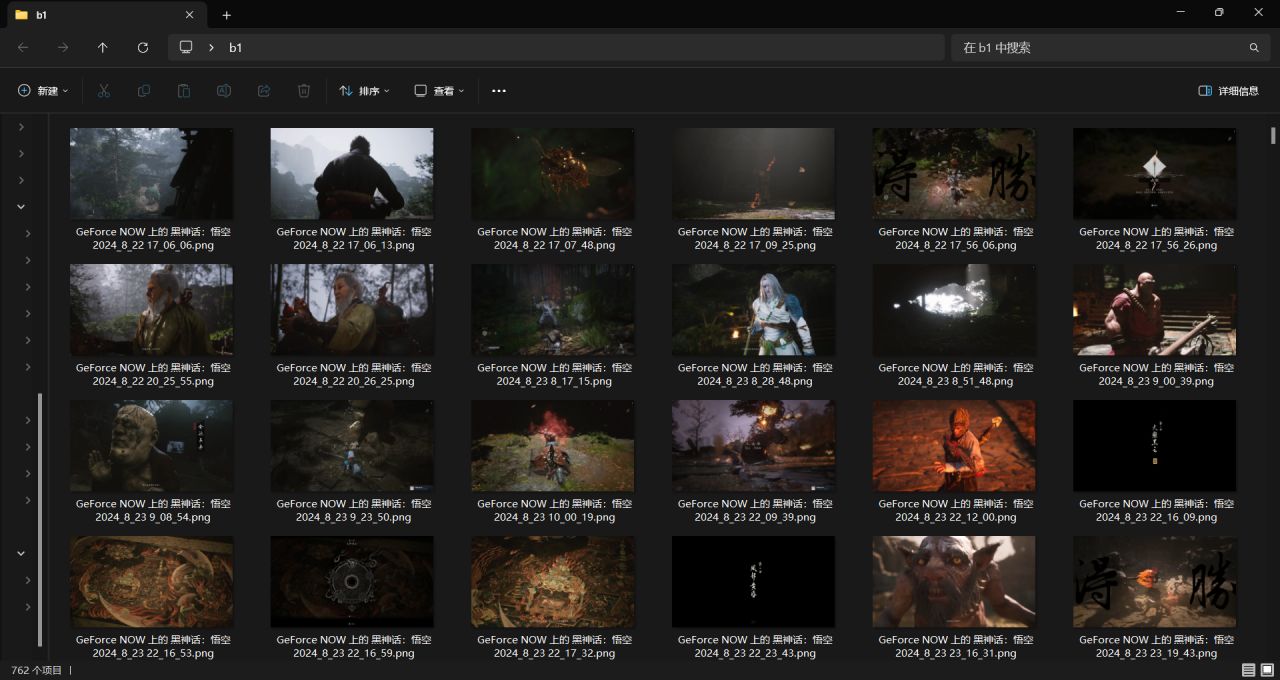
Task: Refresh the current folder view
Action: click(143, 47)
